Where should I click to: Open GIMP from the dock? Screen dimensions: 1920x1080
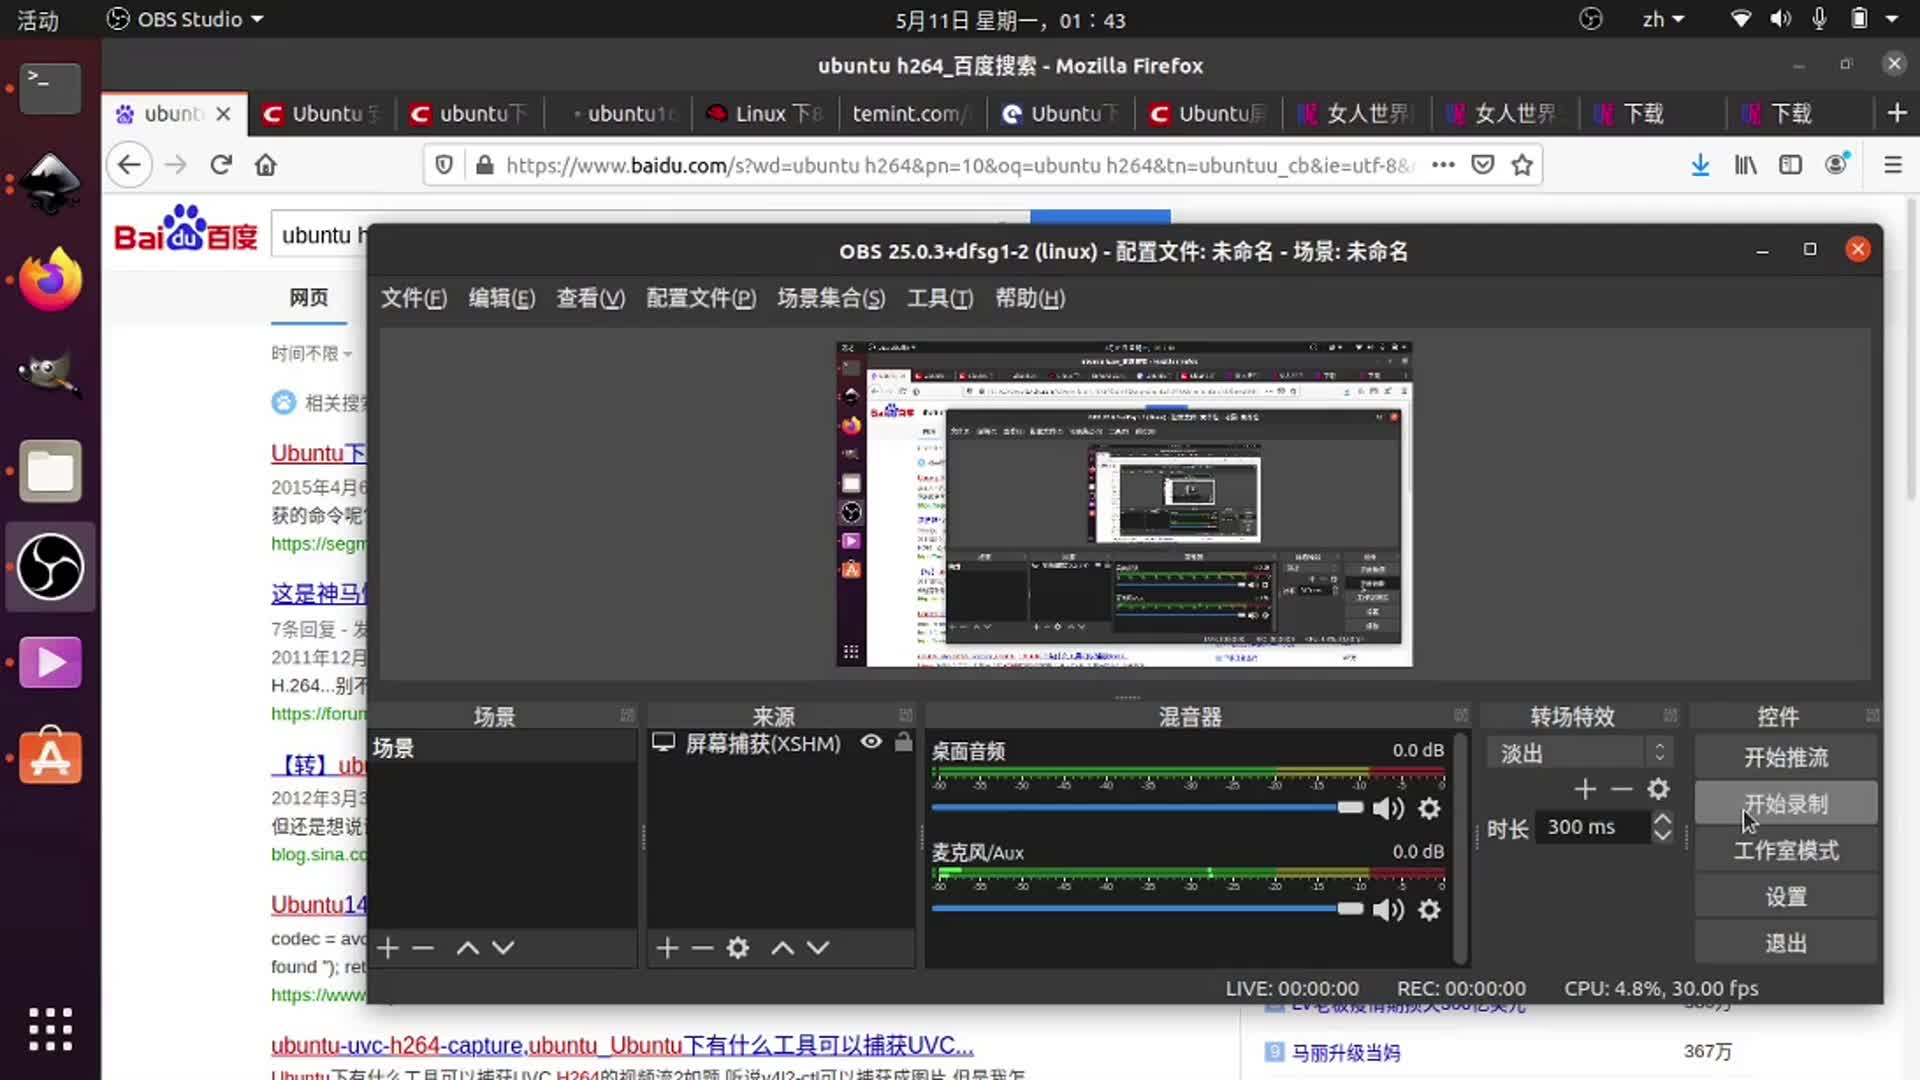50,374
